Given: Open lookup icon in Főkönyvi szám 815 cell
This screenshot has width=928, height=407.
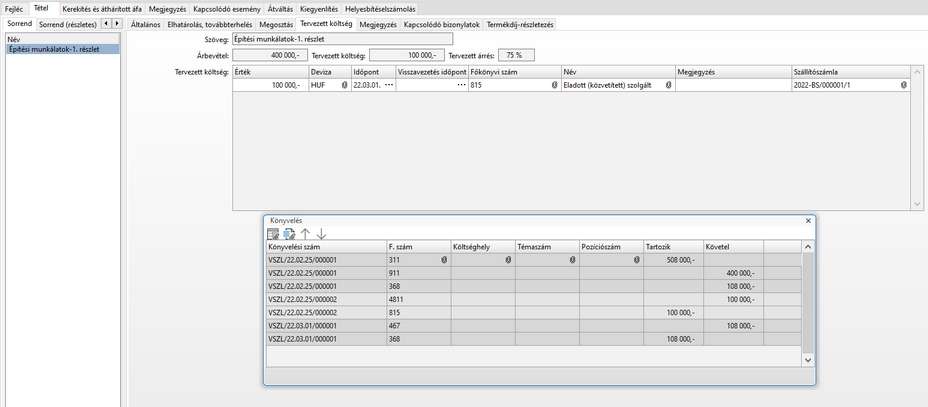Looking at the screenshot, I should pyautogui.click(x=554, y=86).
